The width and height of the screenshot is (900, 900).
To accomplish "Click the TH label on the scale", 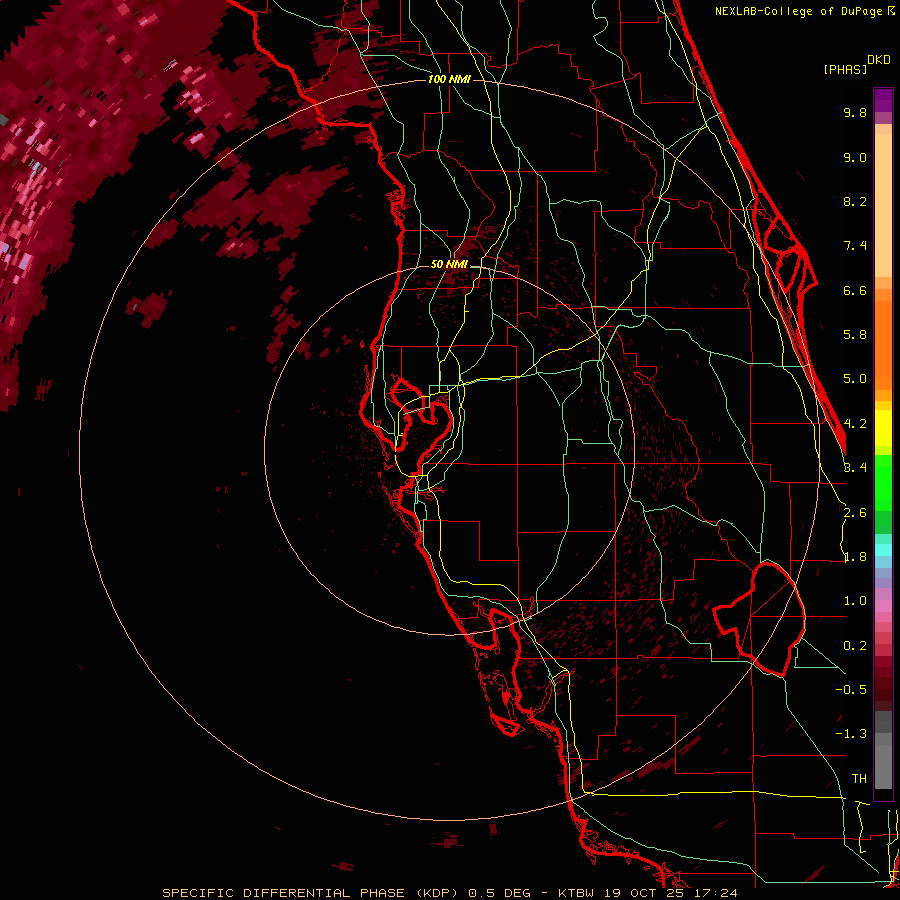I will pyautogui.click(x=859, y=779).
